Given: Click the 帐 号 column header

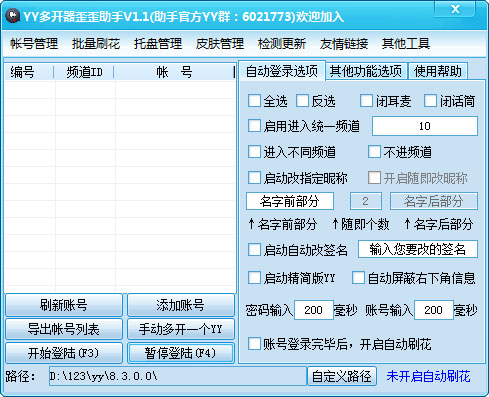Looking at the screenshot, I should point(174,72).
